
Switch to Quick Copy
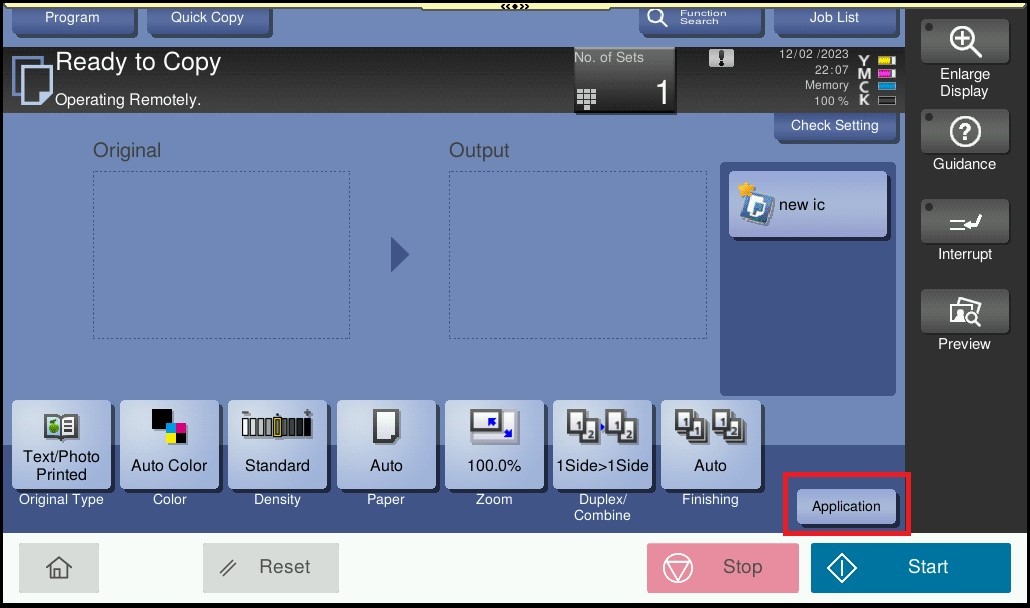click(x=207, y=17)
